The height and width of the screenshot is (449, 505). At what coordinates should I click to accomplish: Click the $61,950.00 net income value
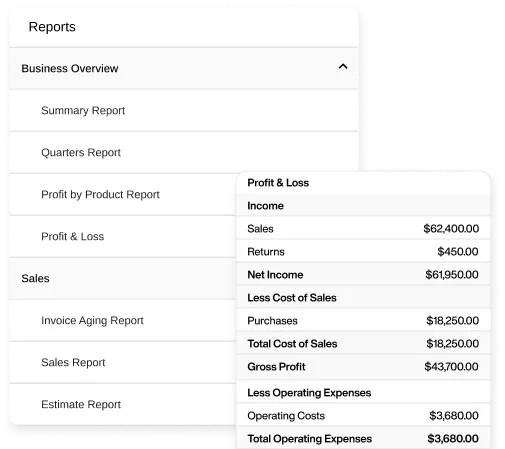point(452,275)
